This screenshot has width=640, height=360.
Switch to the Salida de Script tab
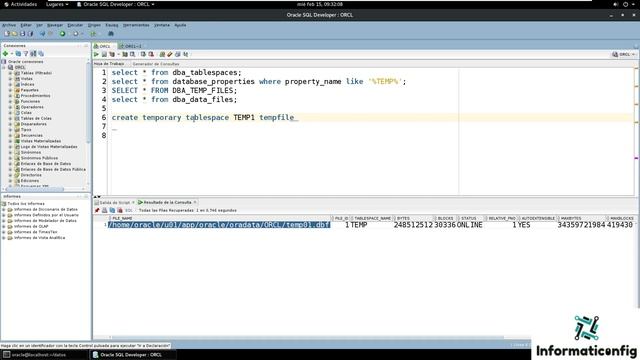[115, 202]
